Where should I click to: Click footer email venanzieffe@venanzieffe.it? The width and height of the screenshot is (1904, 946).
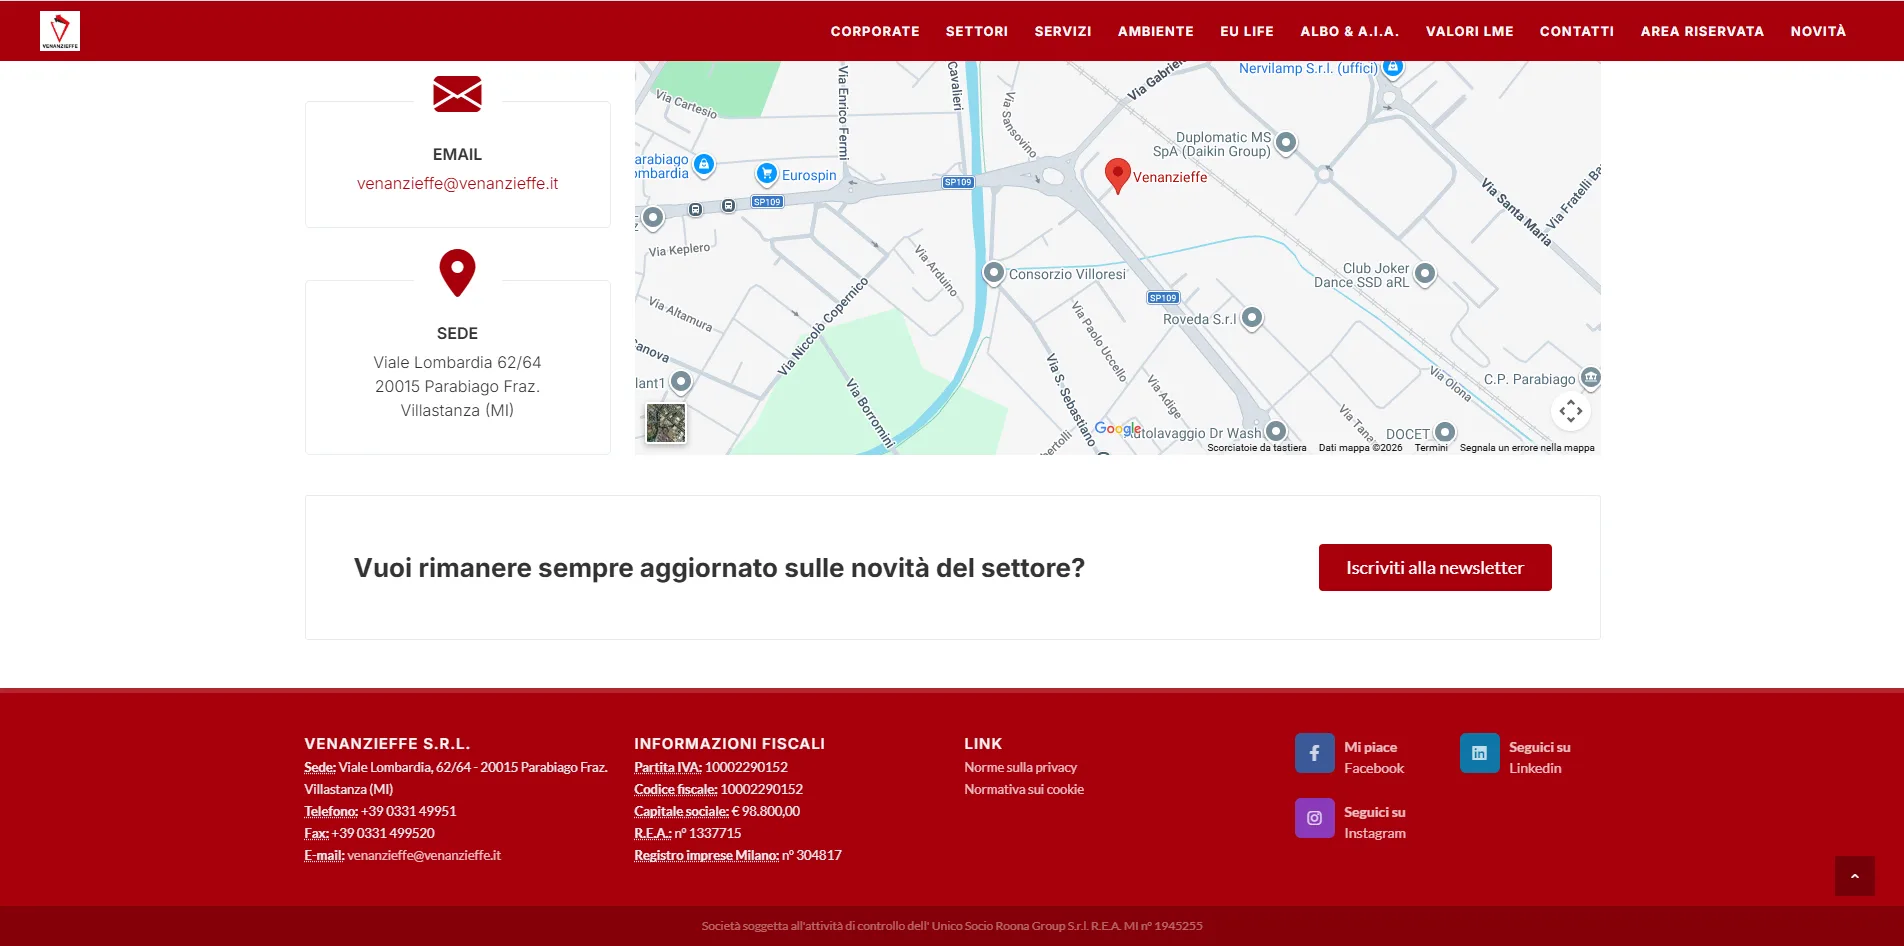(424, 855)
